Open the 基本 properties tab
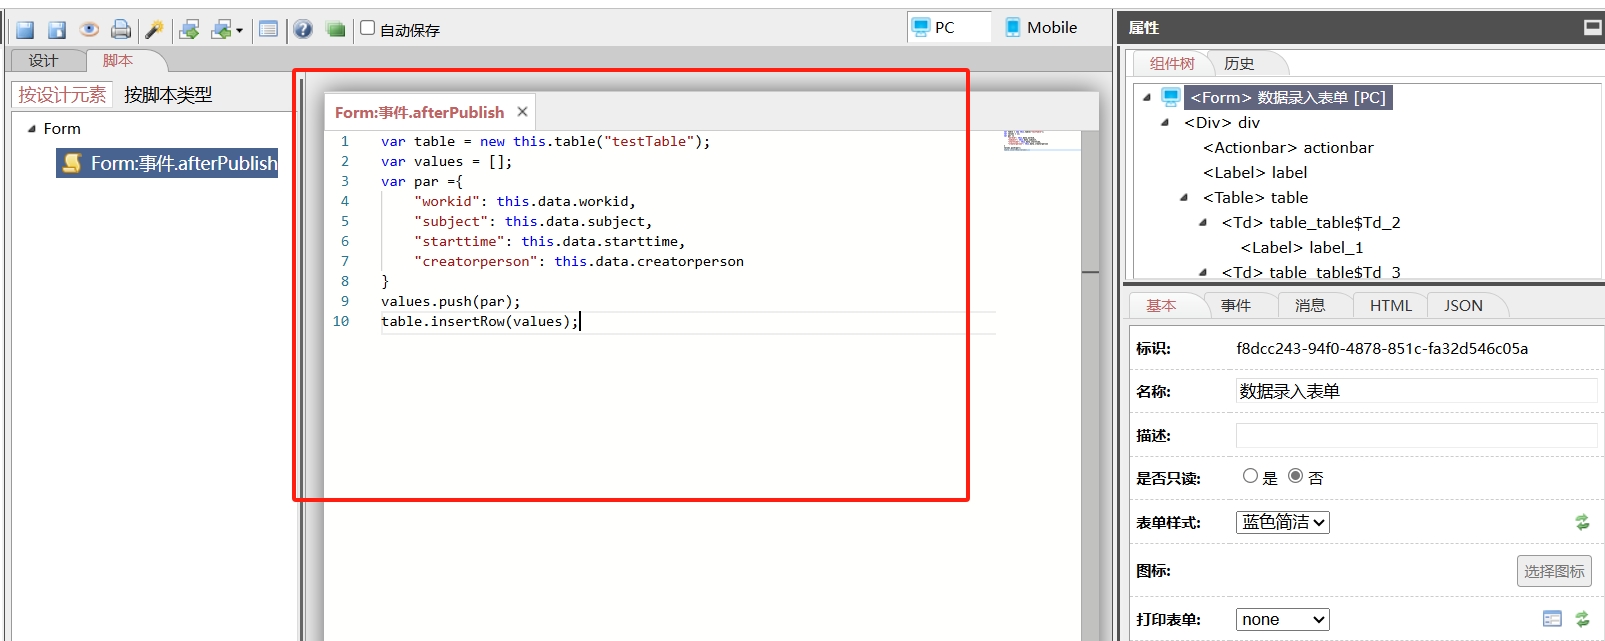The height and width of the screenshot is (641, 1605). tap(1161, 305)
